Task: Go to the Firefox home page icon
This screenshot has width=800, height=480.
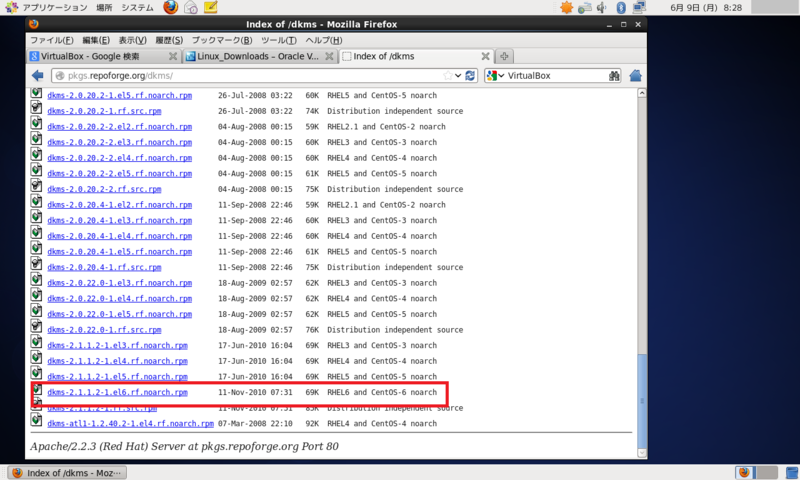Action: [x=635, y=75]
